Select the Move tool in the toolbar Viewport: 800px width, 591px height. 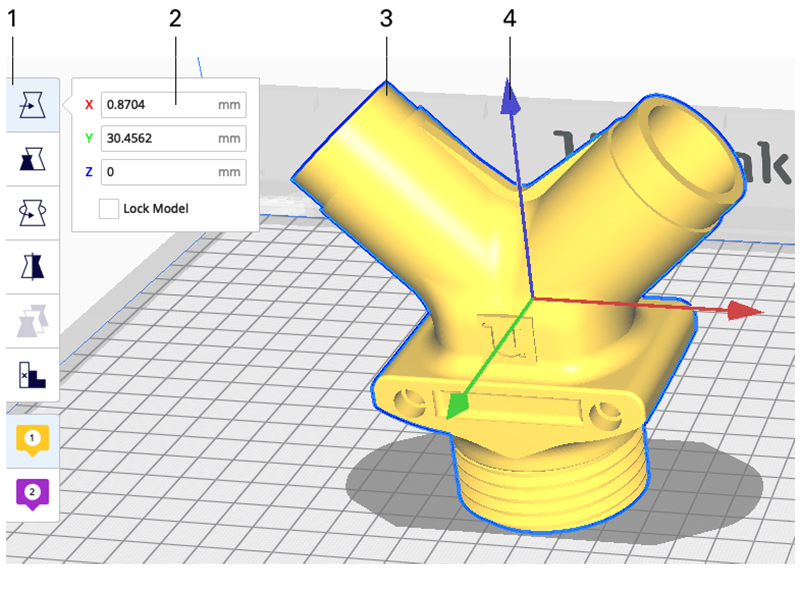click(32, 105)
